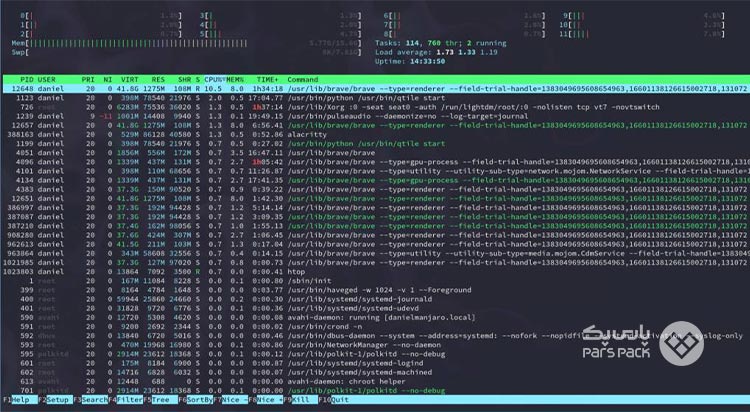Click F8 Nice + to lower priority
The height and width of the screenshot is (412, 750).
click(x=270, y=400)
